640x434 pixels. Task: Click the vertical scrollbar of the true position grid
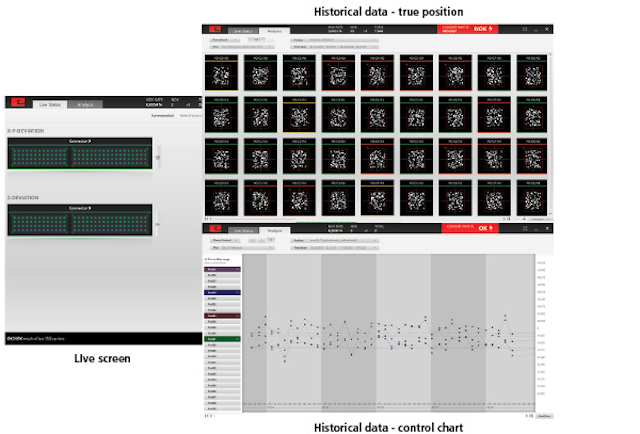tap(550, 134)
